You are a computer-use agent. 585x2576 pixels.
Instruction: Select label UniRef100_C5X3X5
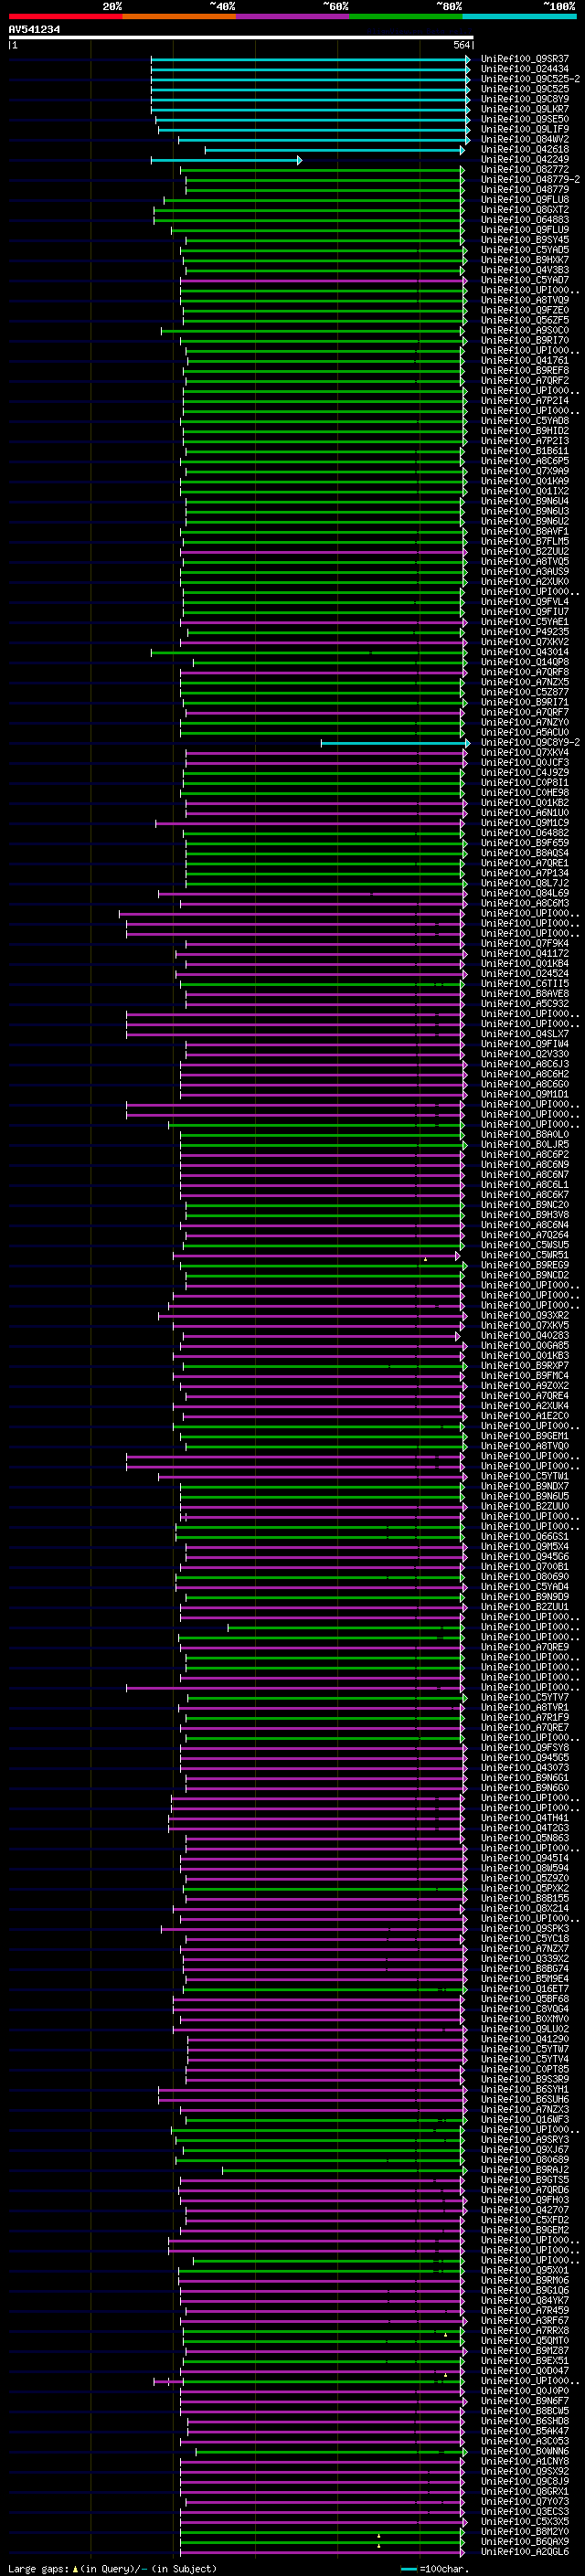click(x=525, y=2522)
